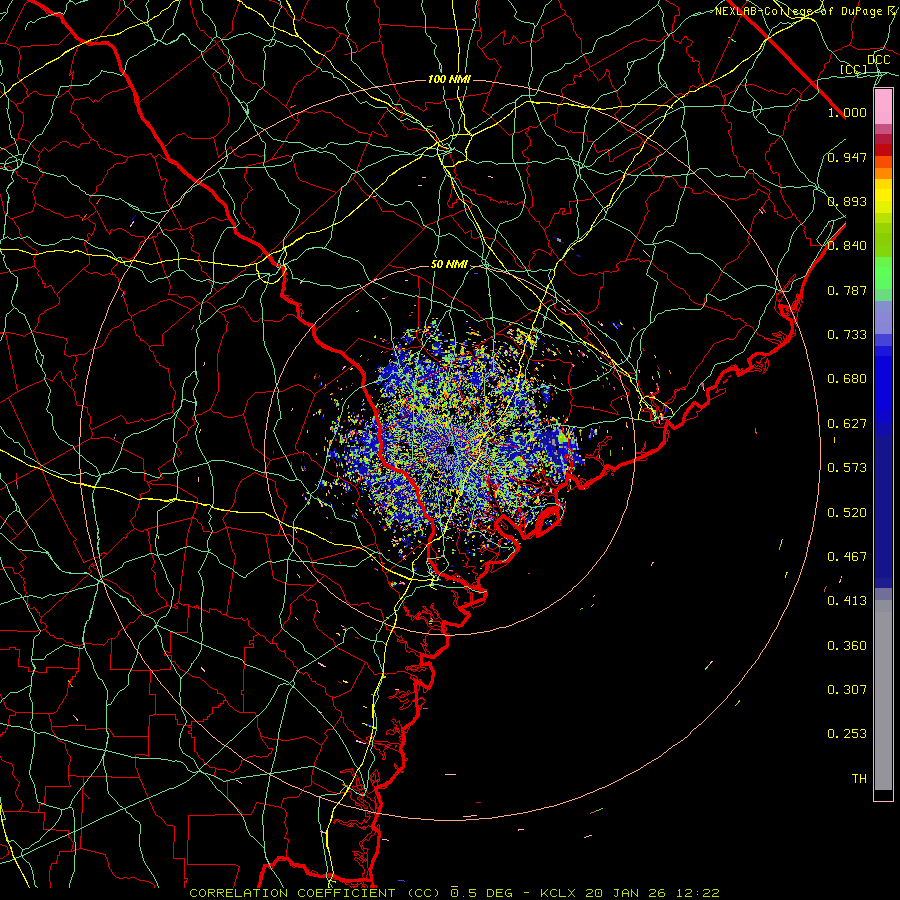Click the 0.627 scale value

[847, 424]
